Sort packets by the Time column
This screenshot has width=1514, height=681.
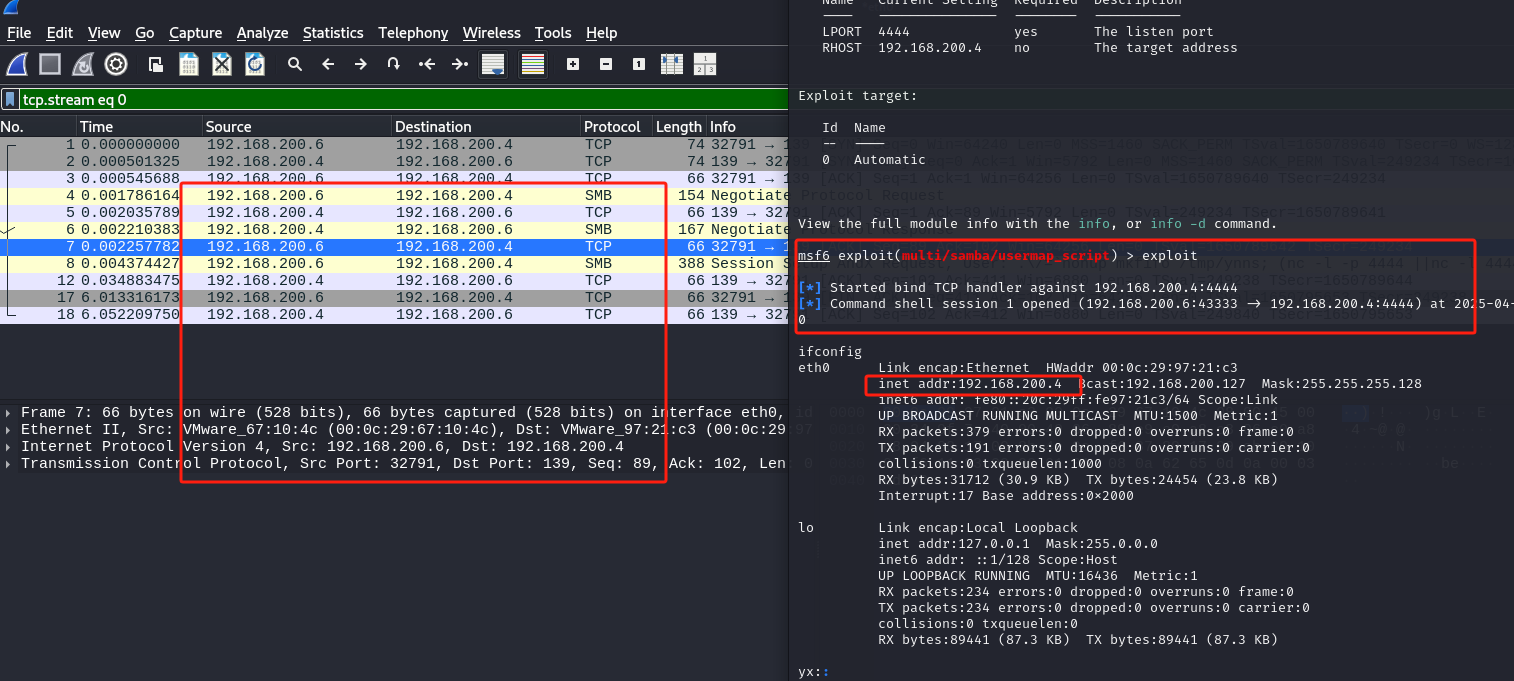(139, 127)
